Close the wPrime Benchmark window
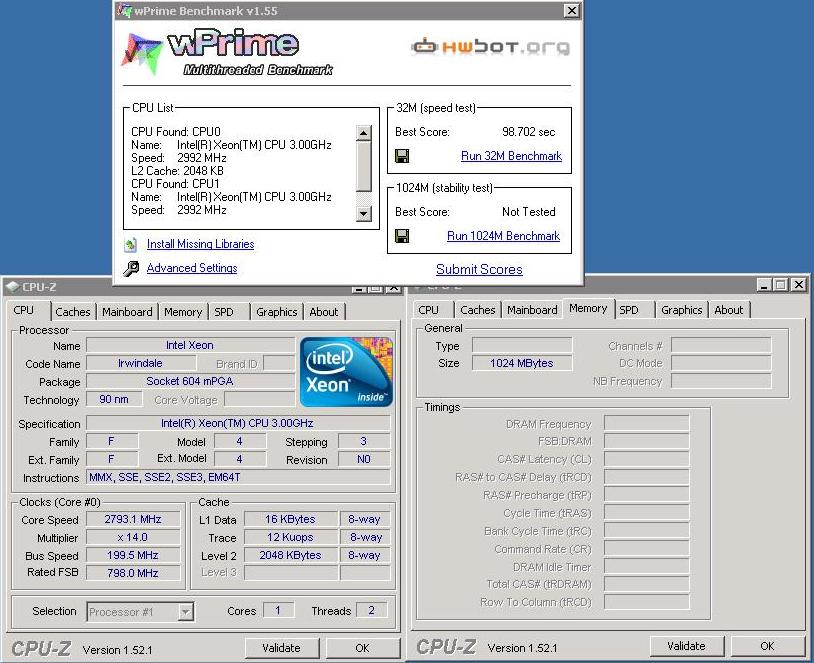The width and height of the screenshot is (814, 663). [x=572, y=10]
